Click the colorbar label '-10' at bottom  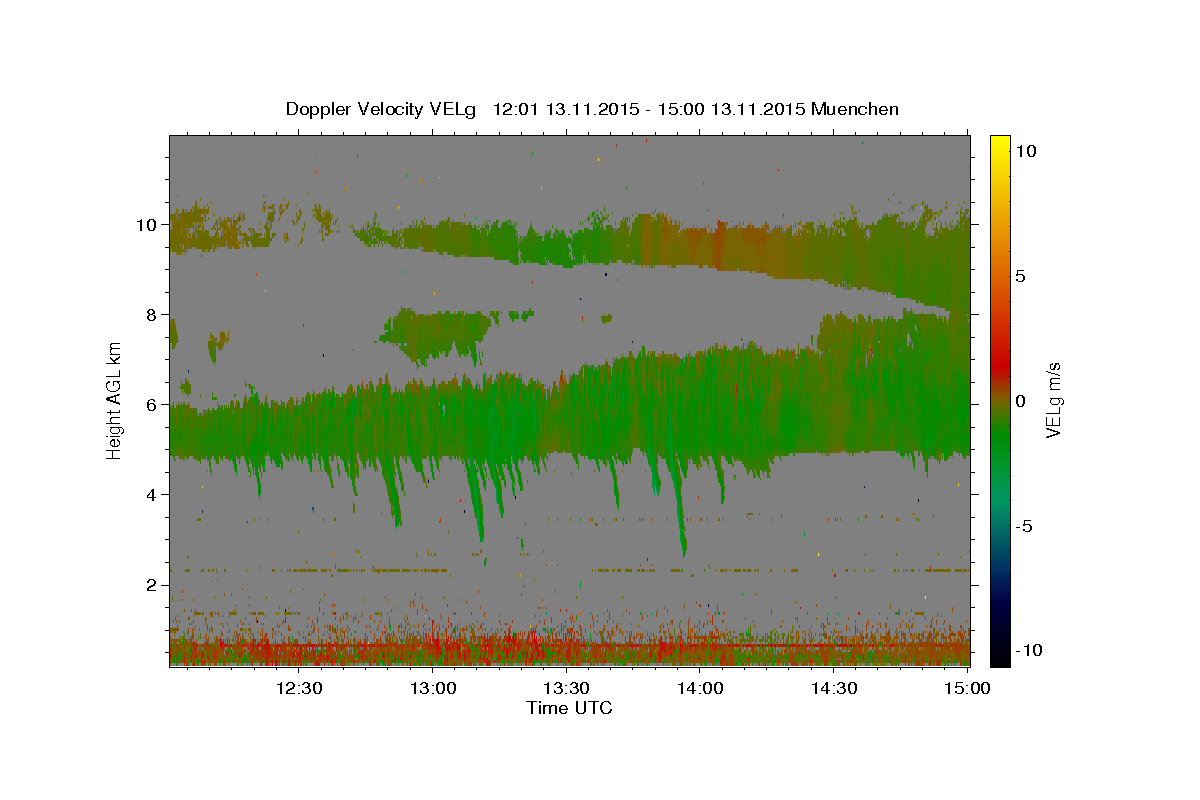pos(1029,651)
